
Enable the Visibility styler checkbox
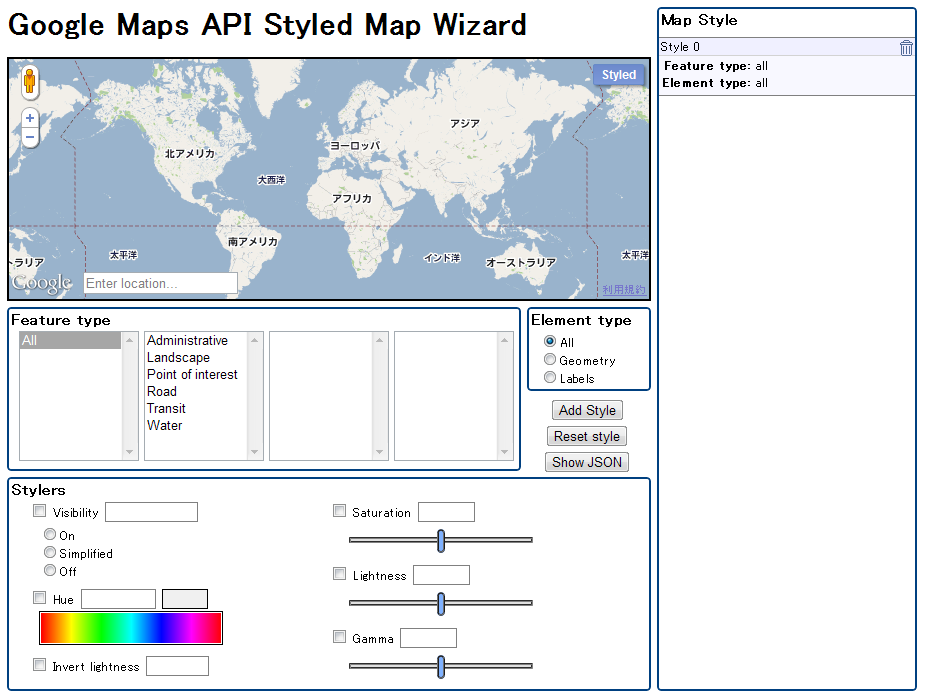click(40, 511)
